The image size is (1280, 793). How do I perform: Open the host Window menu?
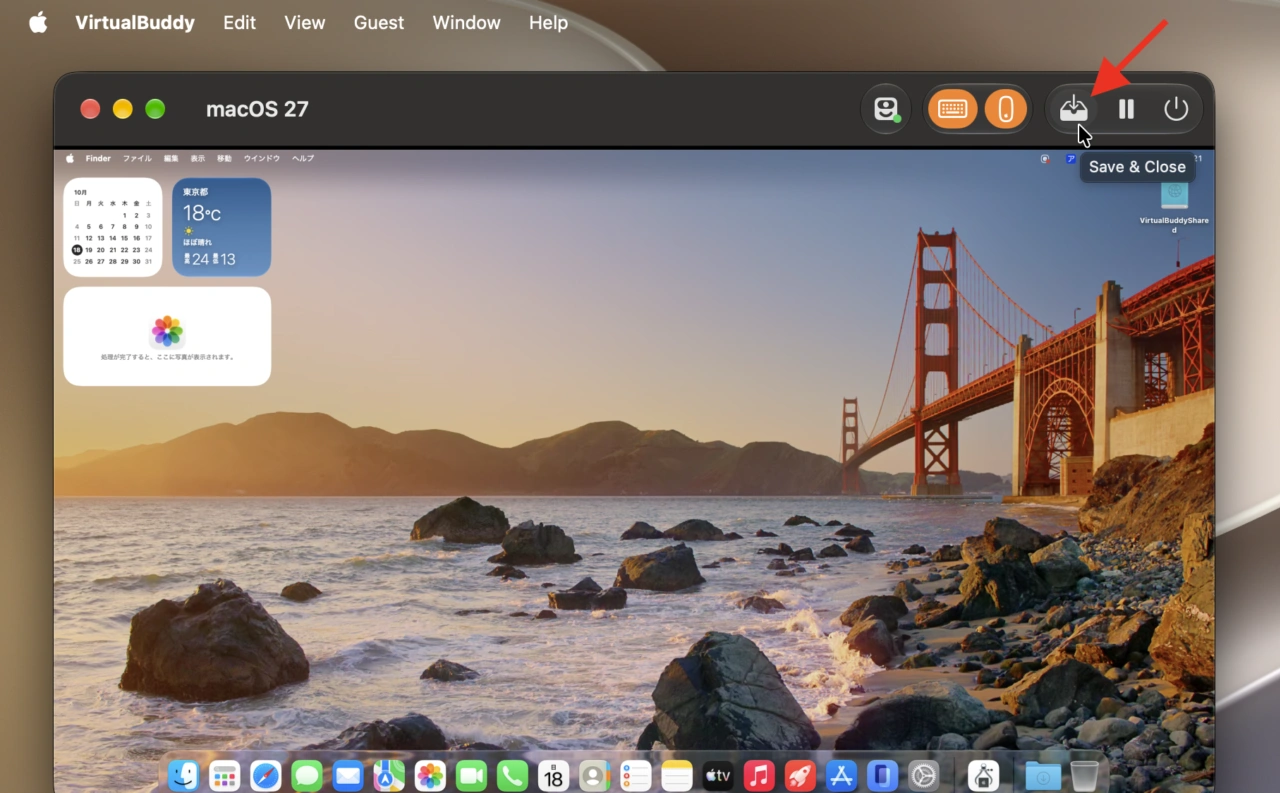coord(466,23)
